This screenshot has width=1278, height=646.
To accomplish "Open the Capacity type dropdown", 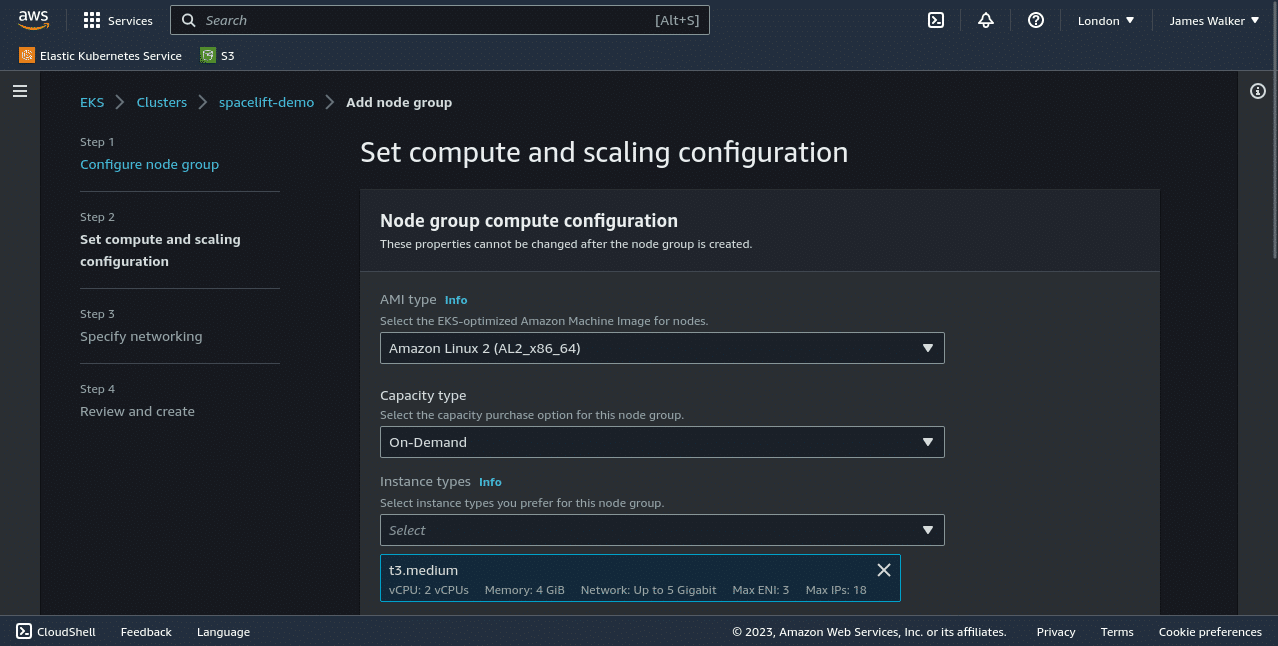I will coord(662,442).
